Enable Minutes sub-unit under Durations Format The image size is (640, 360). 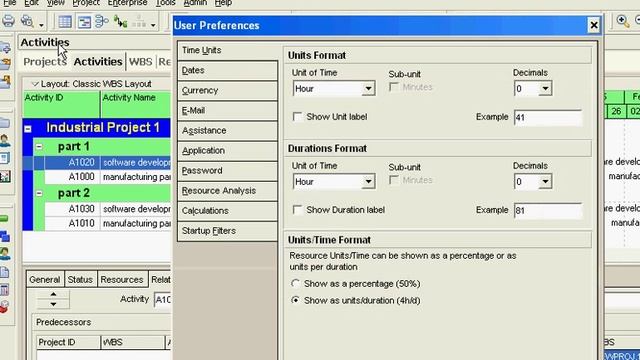point(394,180)
